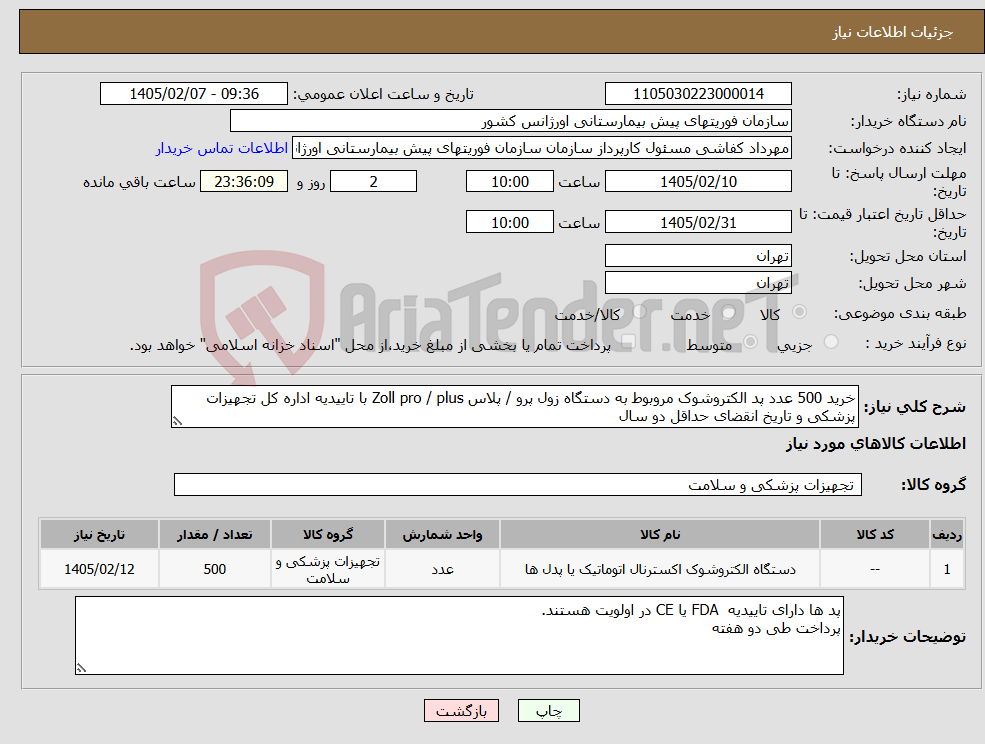Screen dimensions: 985x744
Task: Click the توضیحات خریدار label
Action: click(x=908, y=637)
